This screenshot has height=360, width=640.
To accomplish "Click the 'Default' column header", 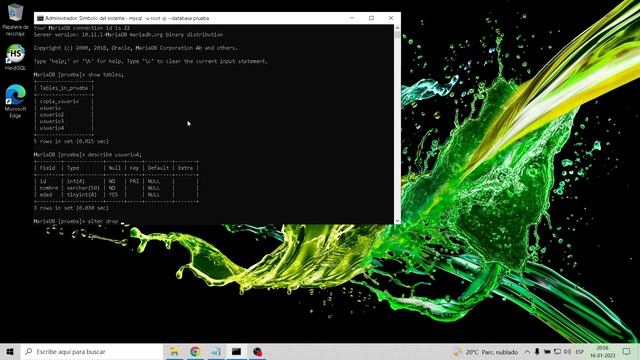I will point(158,168).
